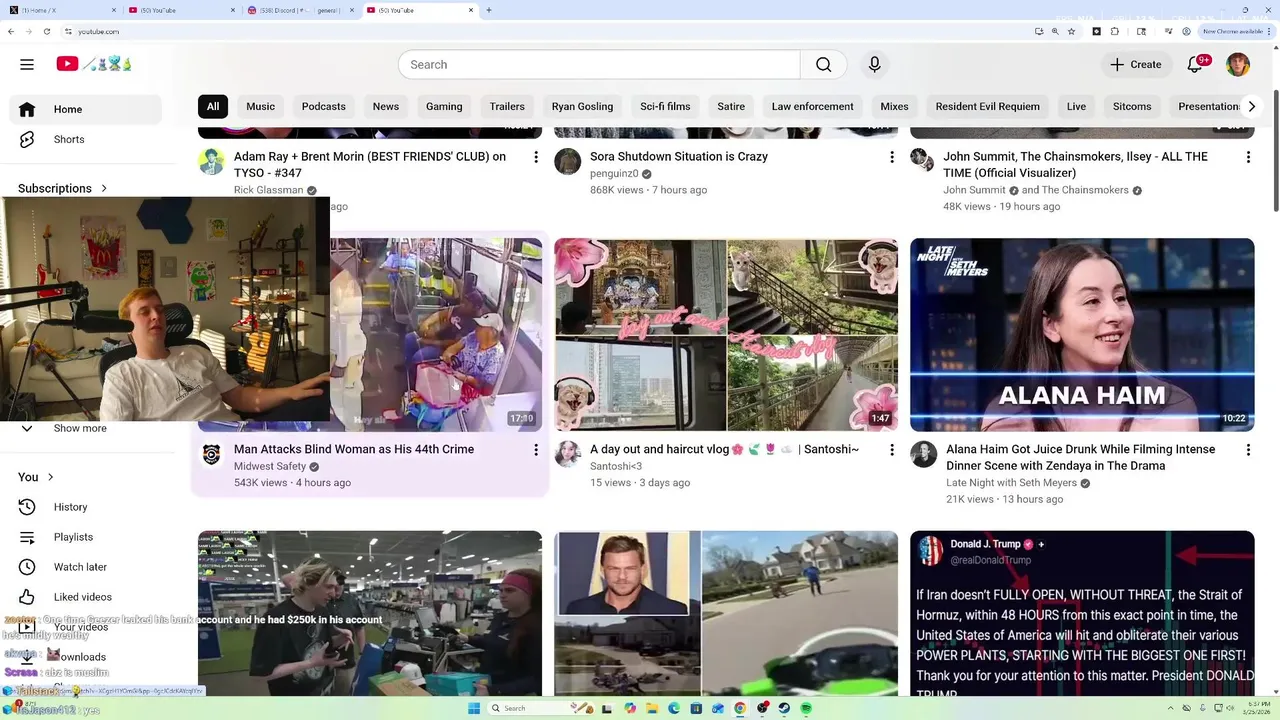
Task: Open Steam from taskbar
Action: (x=784, y=708)
